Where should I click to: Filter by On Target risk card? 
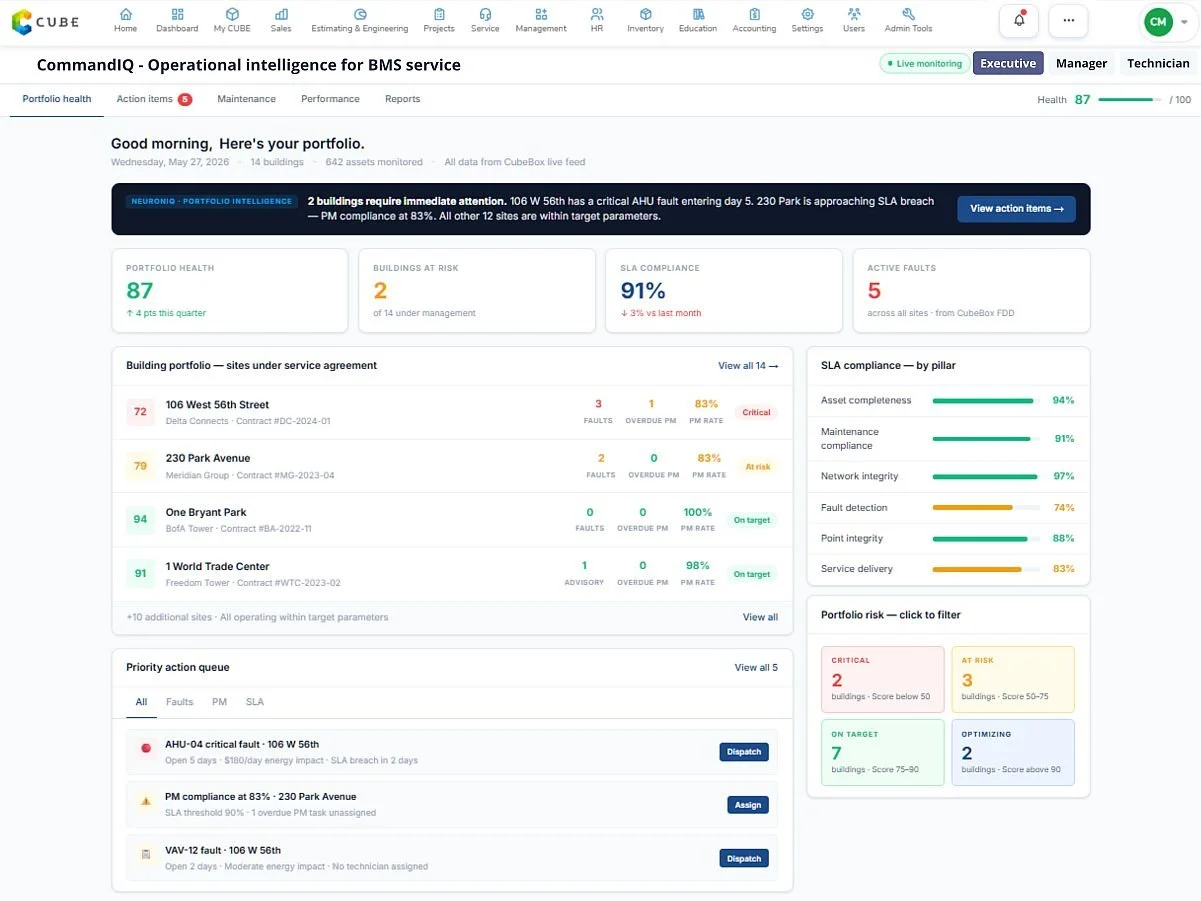(883, 752)
